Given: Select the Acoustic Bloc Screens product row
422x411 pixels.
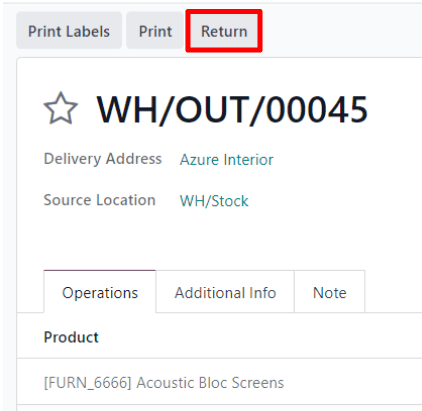Looking at the screenshot, I should point(219,382).
